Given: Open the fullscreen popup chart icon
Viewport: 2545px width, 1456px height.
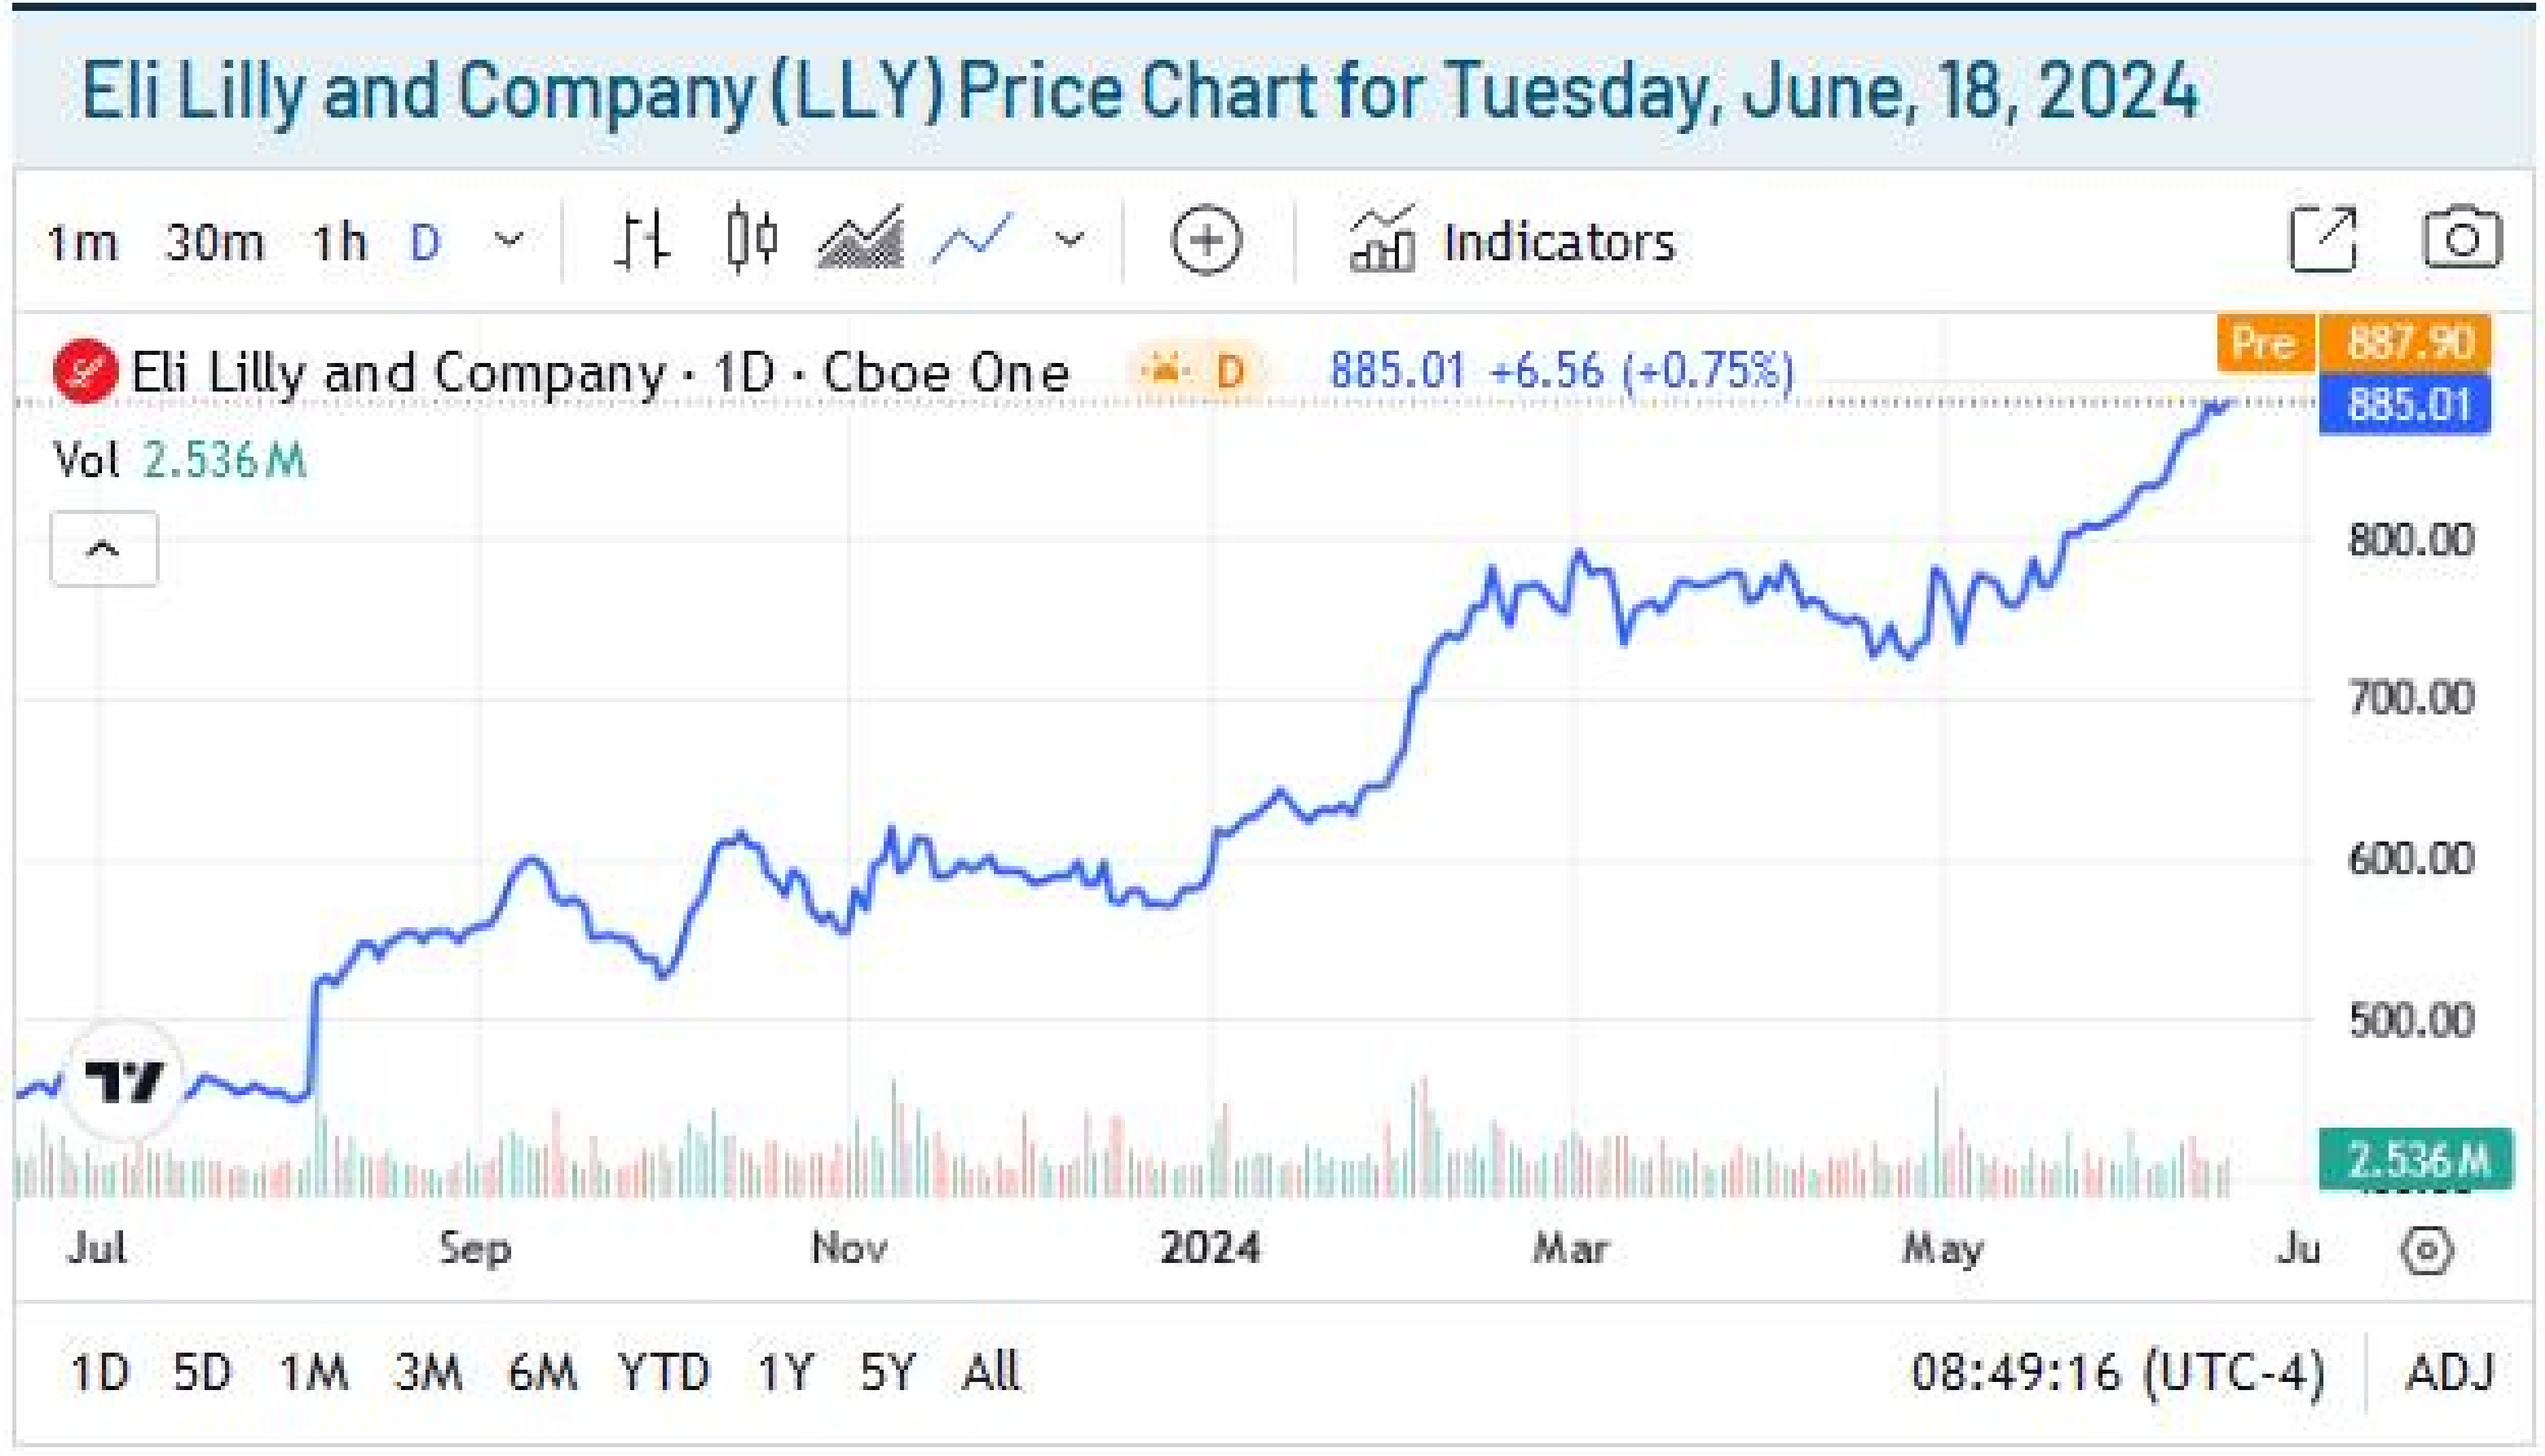Looking at the screenshot, I should pos(2323,240).
